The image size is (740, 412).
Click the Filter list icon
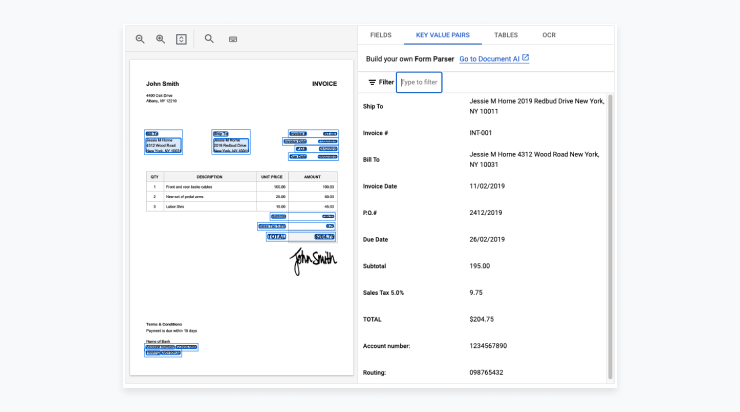[x=373, y=82]
